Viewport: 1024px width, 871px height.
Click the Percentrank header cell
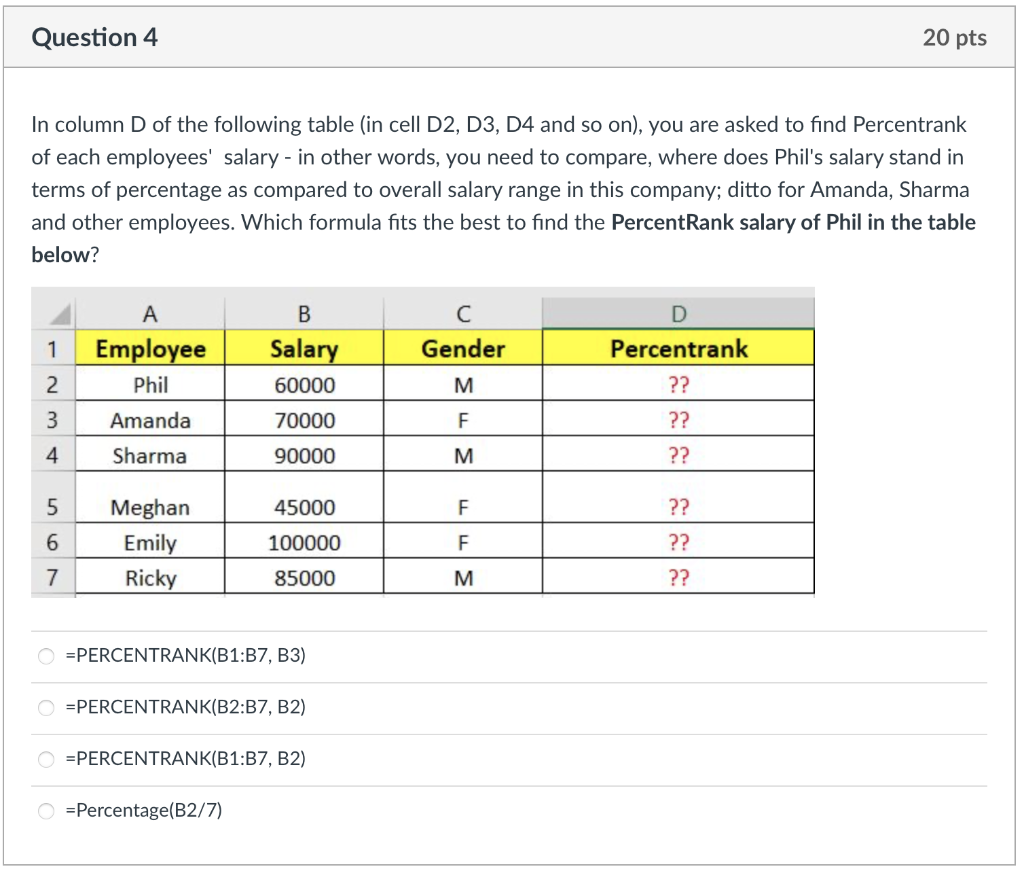point(679,349)
